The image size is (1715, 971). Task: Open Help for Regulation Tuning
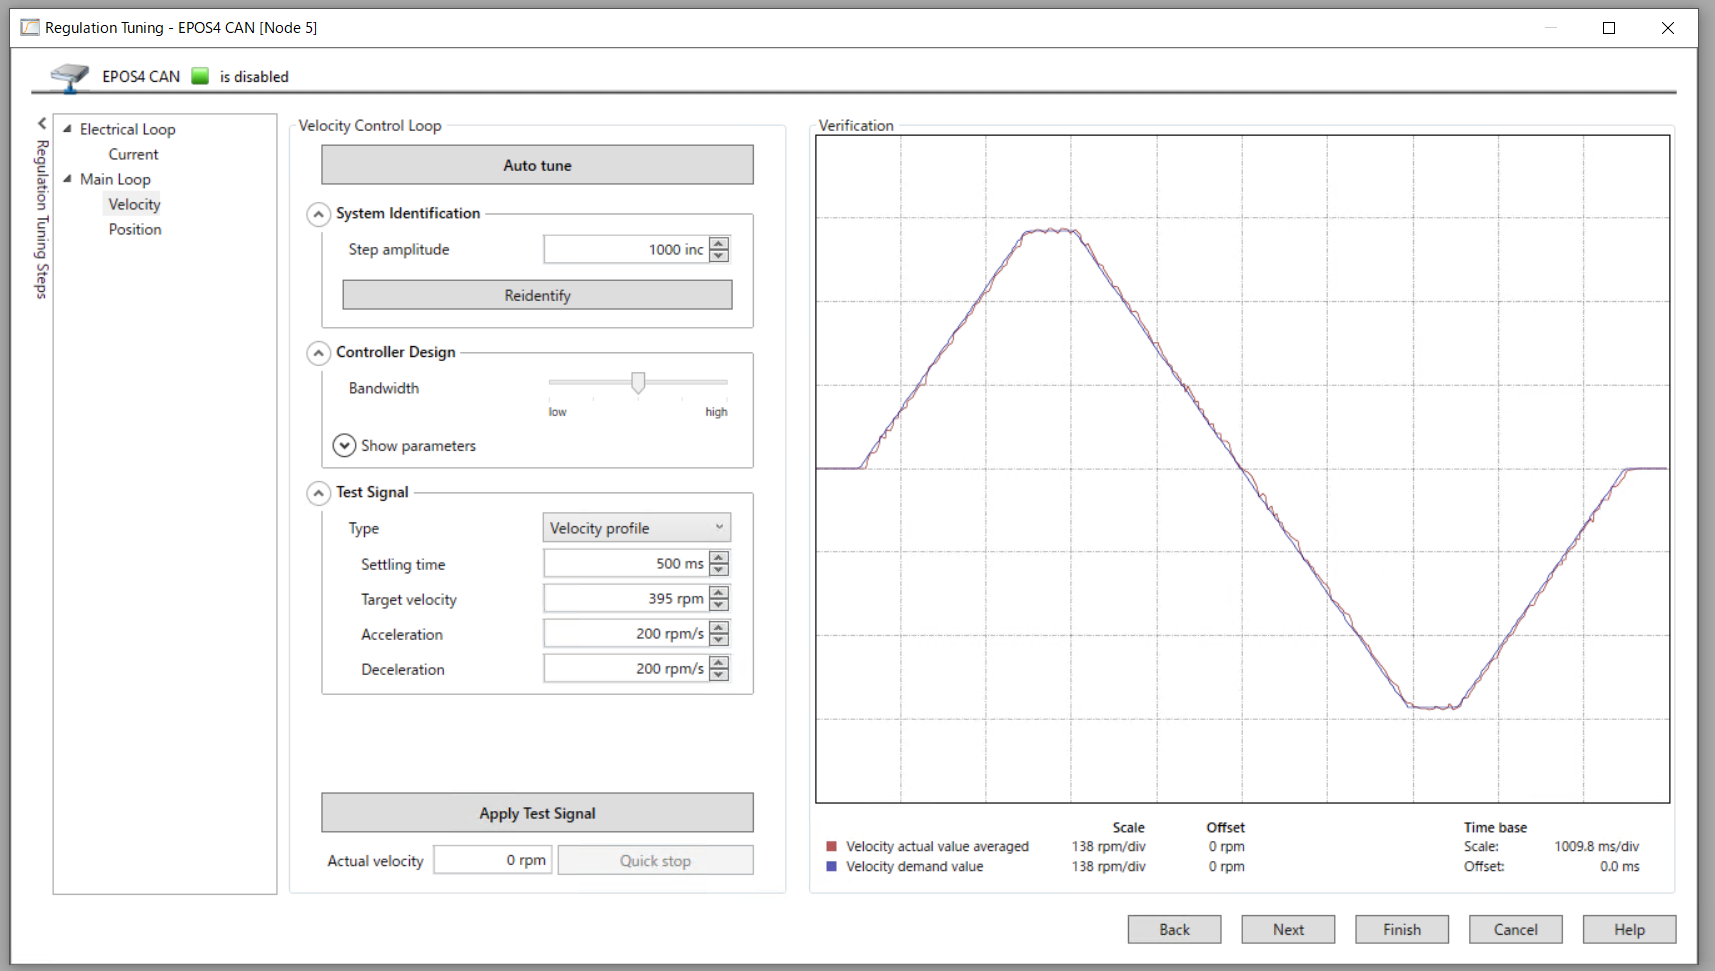pos(1629,929)
